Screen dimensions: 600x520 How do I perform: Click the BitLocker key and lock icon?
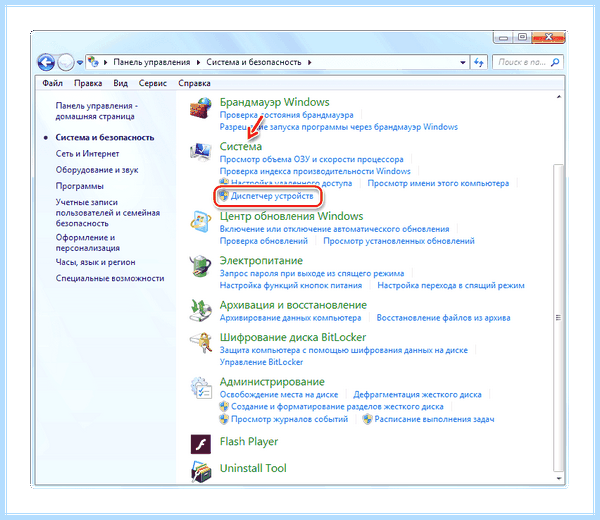pos(201,343)
